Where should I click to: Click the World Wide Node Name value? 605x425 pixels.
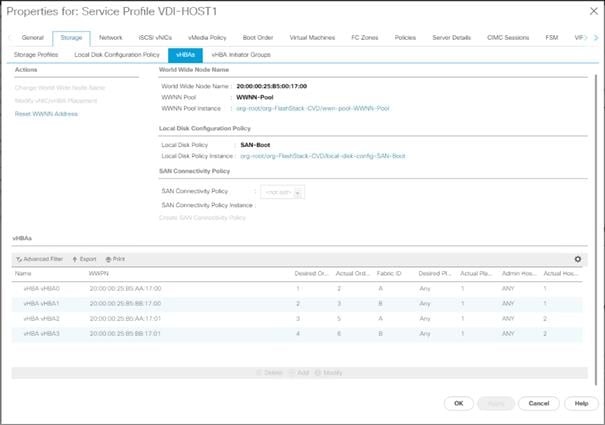[272, 86]
